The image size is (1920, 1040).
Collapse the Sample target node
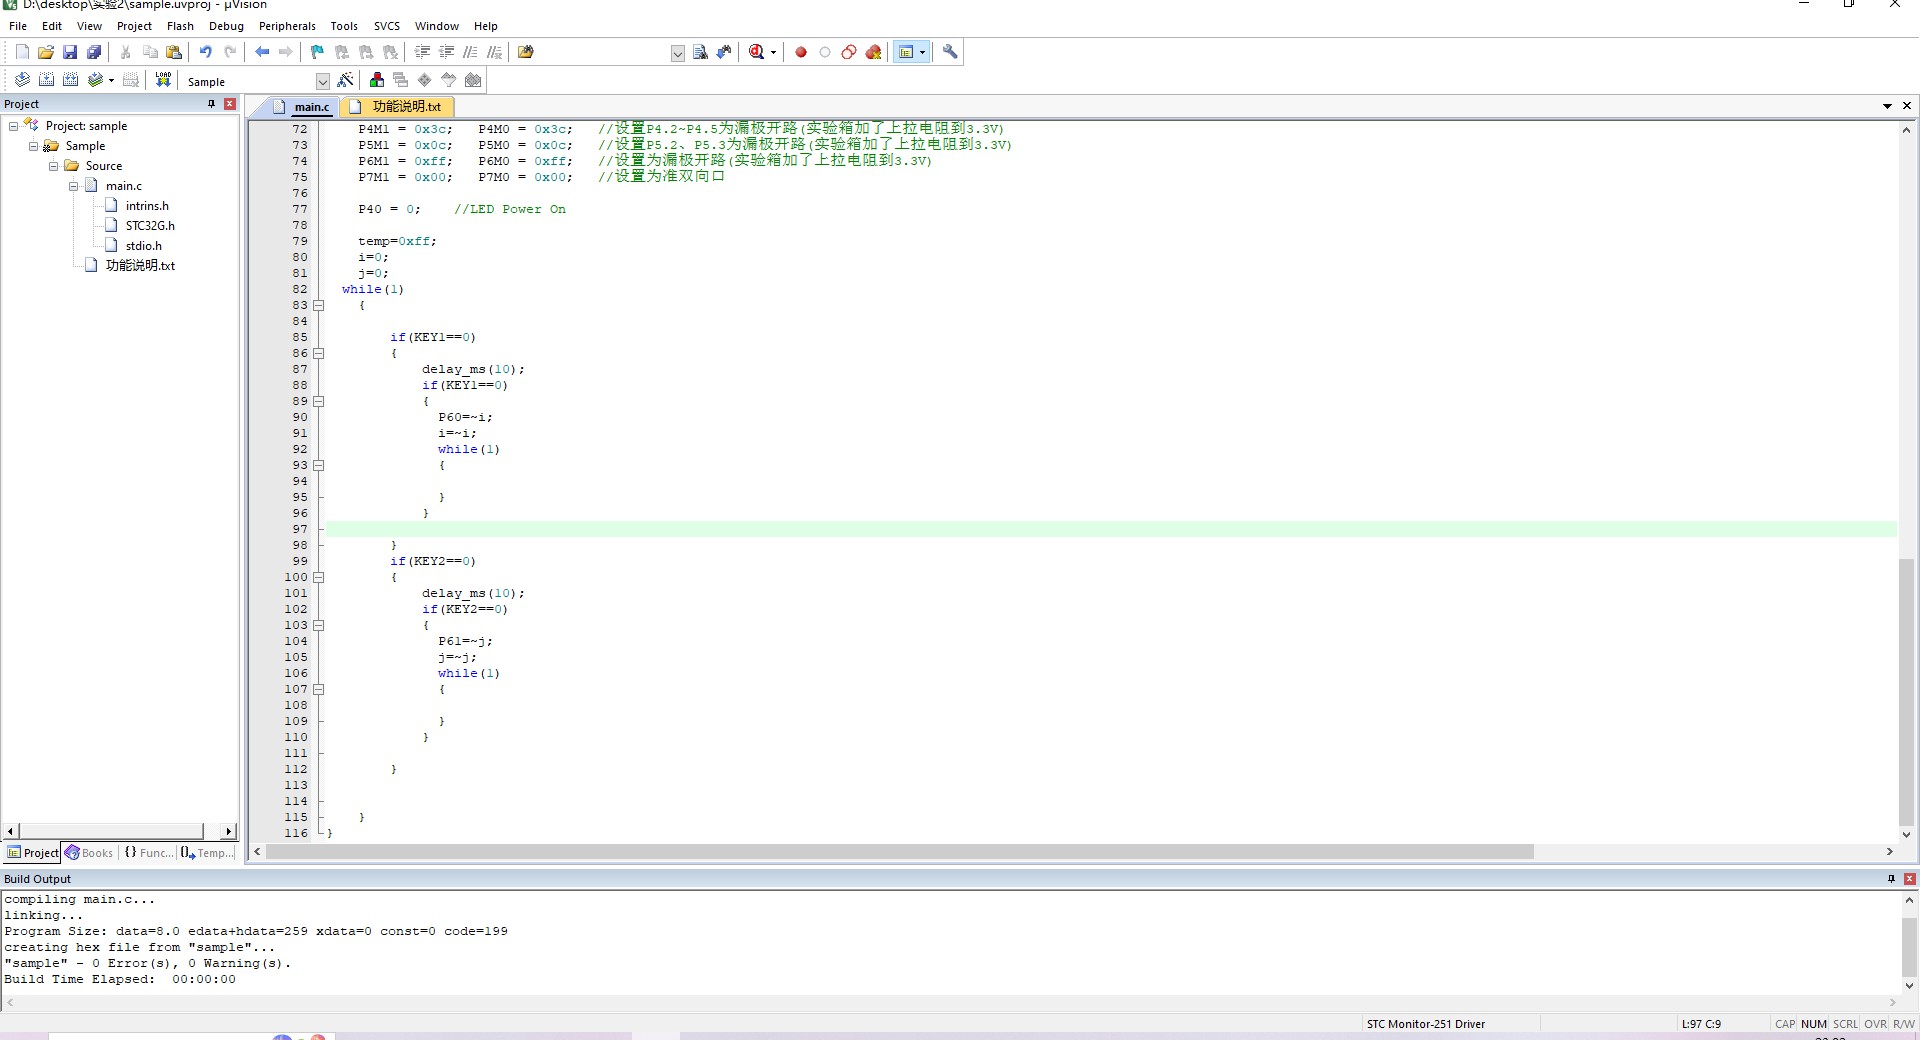[x=33, y=146]
